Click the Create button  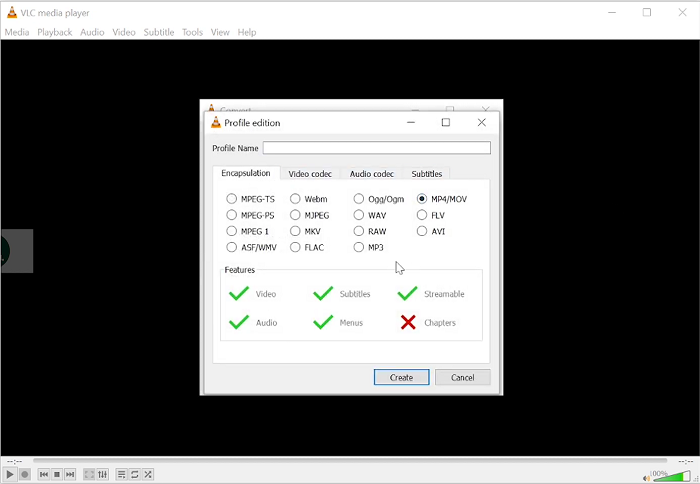click(401, 377)
